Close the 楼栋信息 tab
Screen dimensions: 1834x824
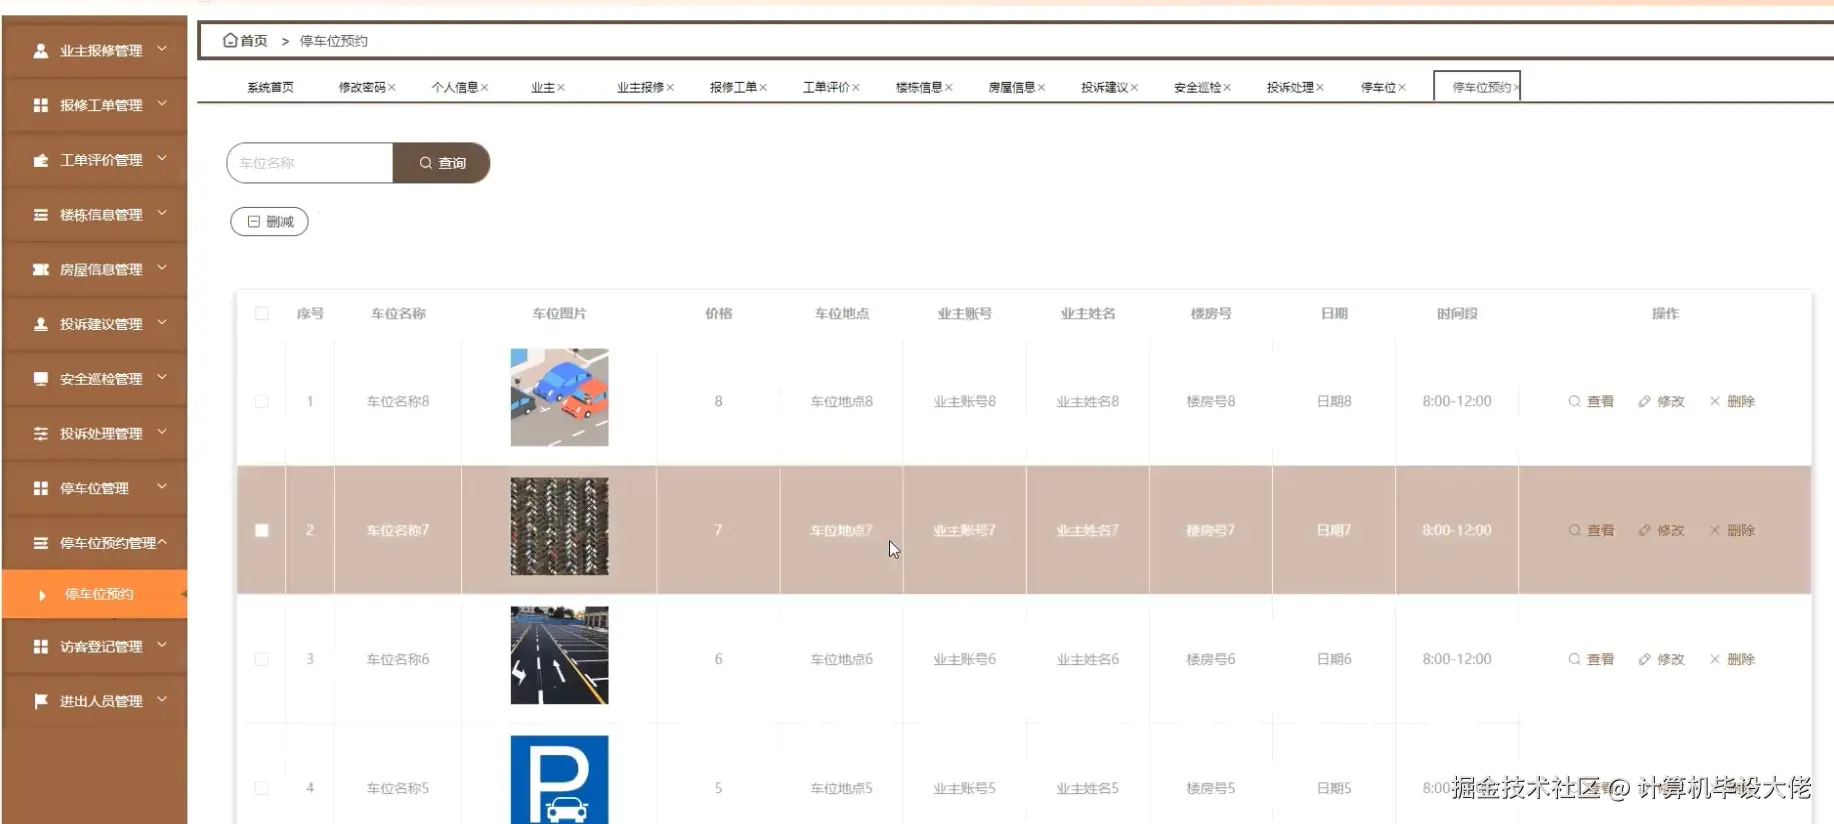(948, 88)
